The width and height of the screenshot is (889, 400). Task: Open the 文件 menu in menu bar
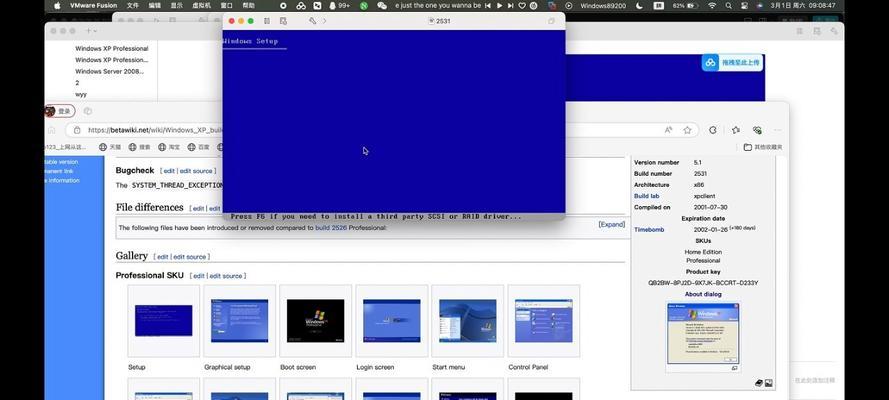133,5
